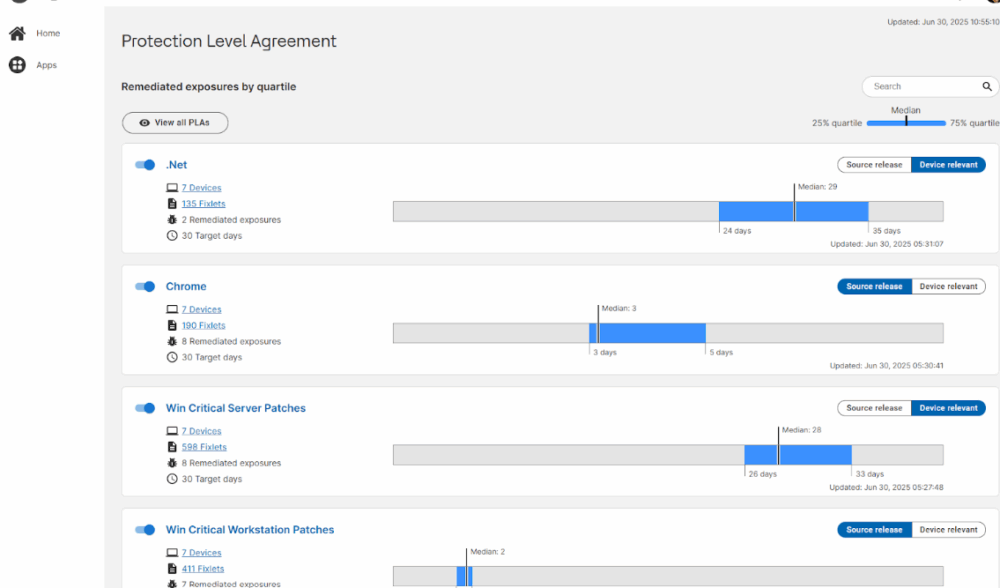Screen dimensions: 1000x588
Task: Open the Apps grid icon
Action: (17, 66)
